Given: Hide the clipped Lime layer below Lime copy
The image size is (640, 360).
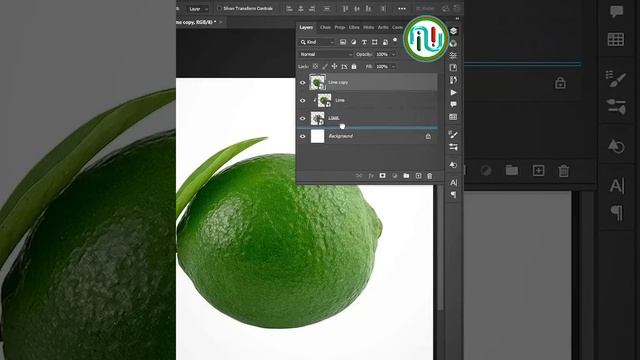Looking at the screenshot, I should pos(302,100).
